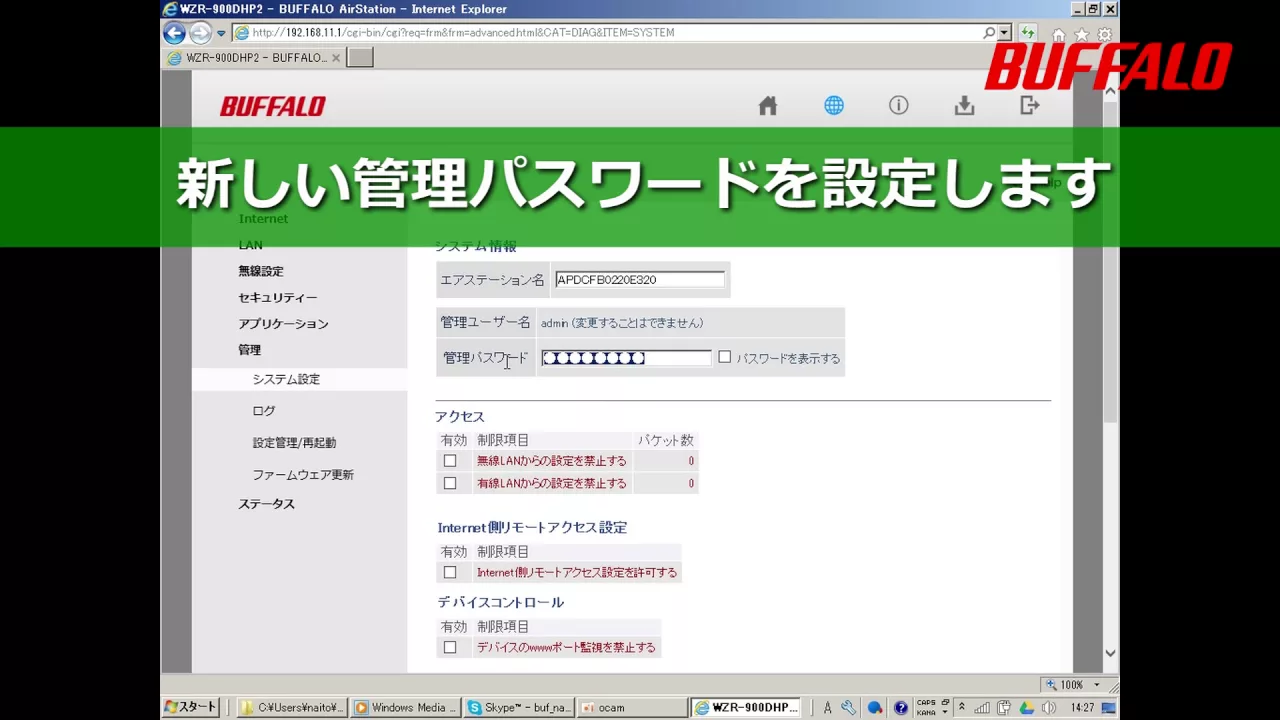Open the Internet menu in sidebar
This screenshot has width=1280, height=720.
pyautogui.click(x=263, y=218)
